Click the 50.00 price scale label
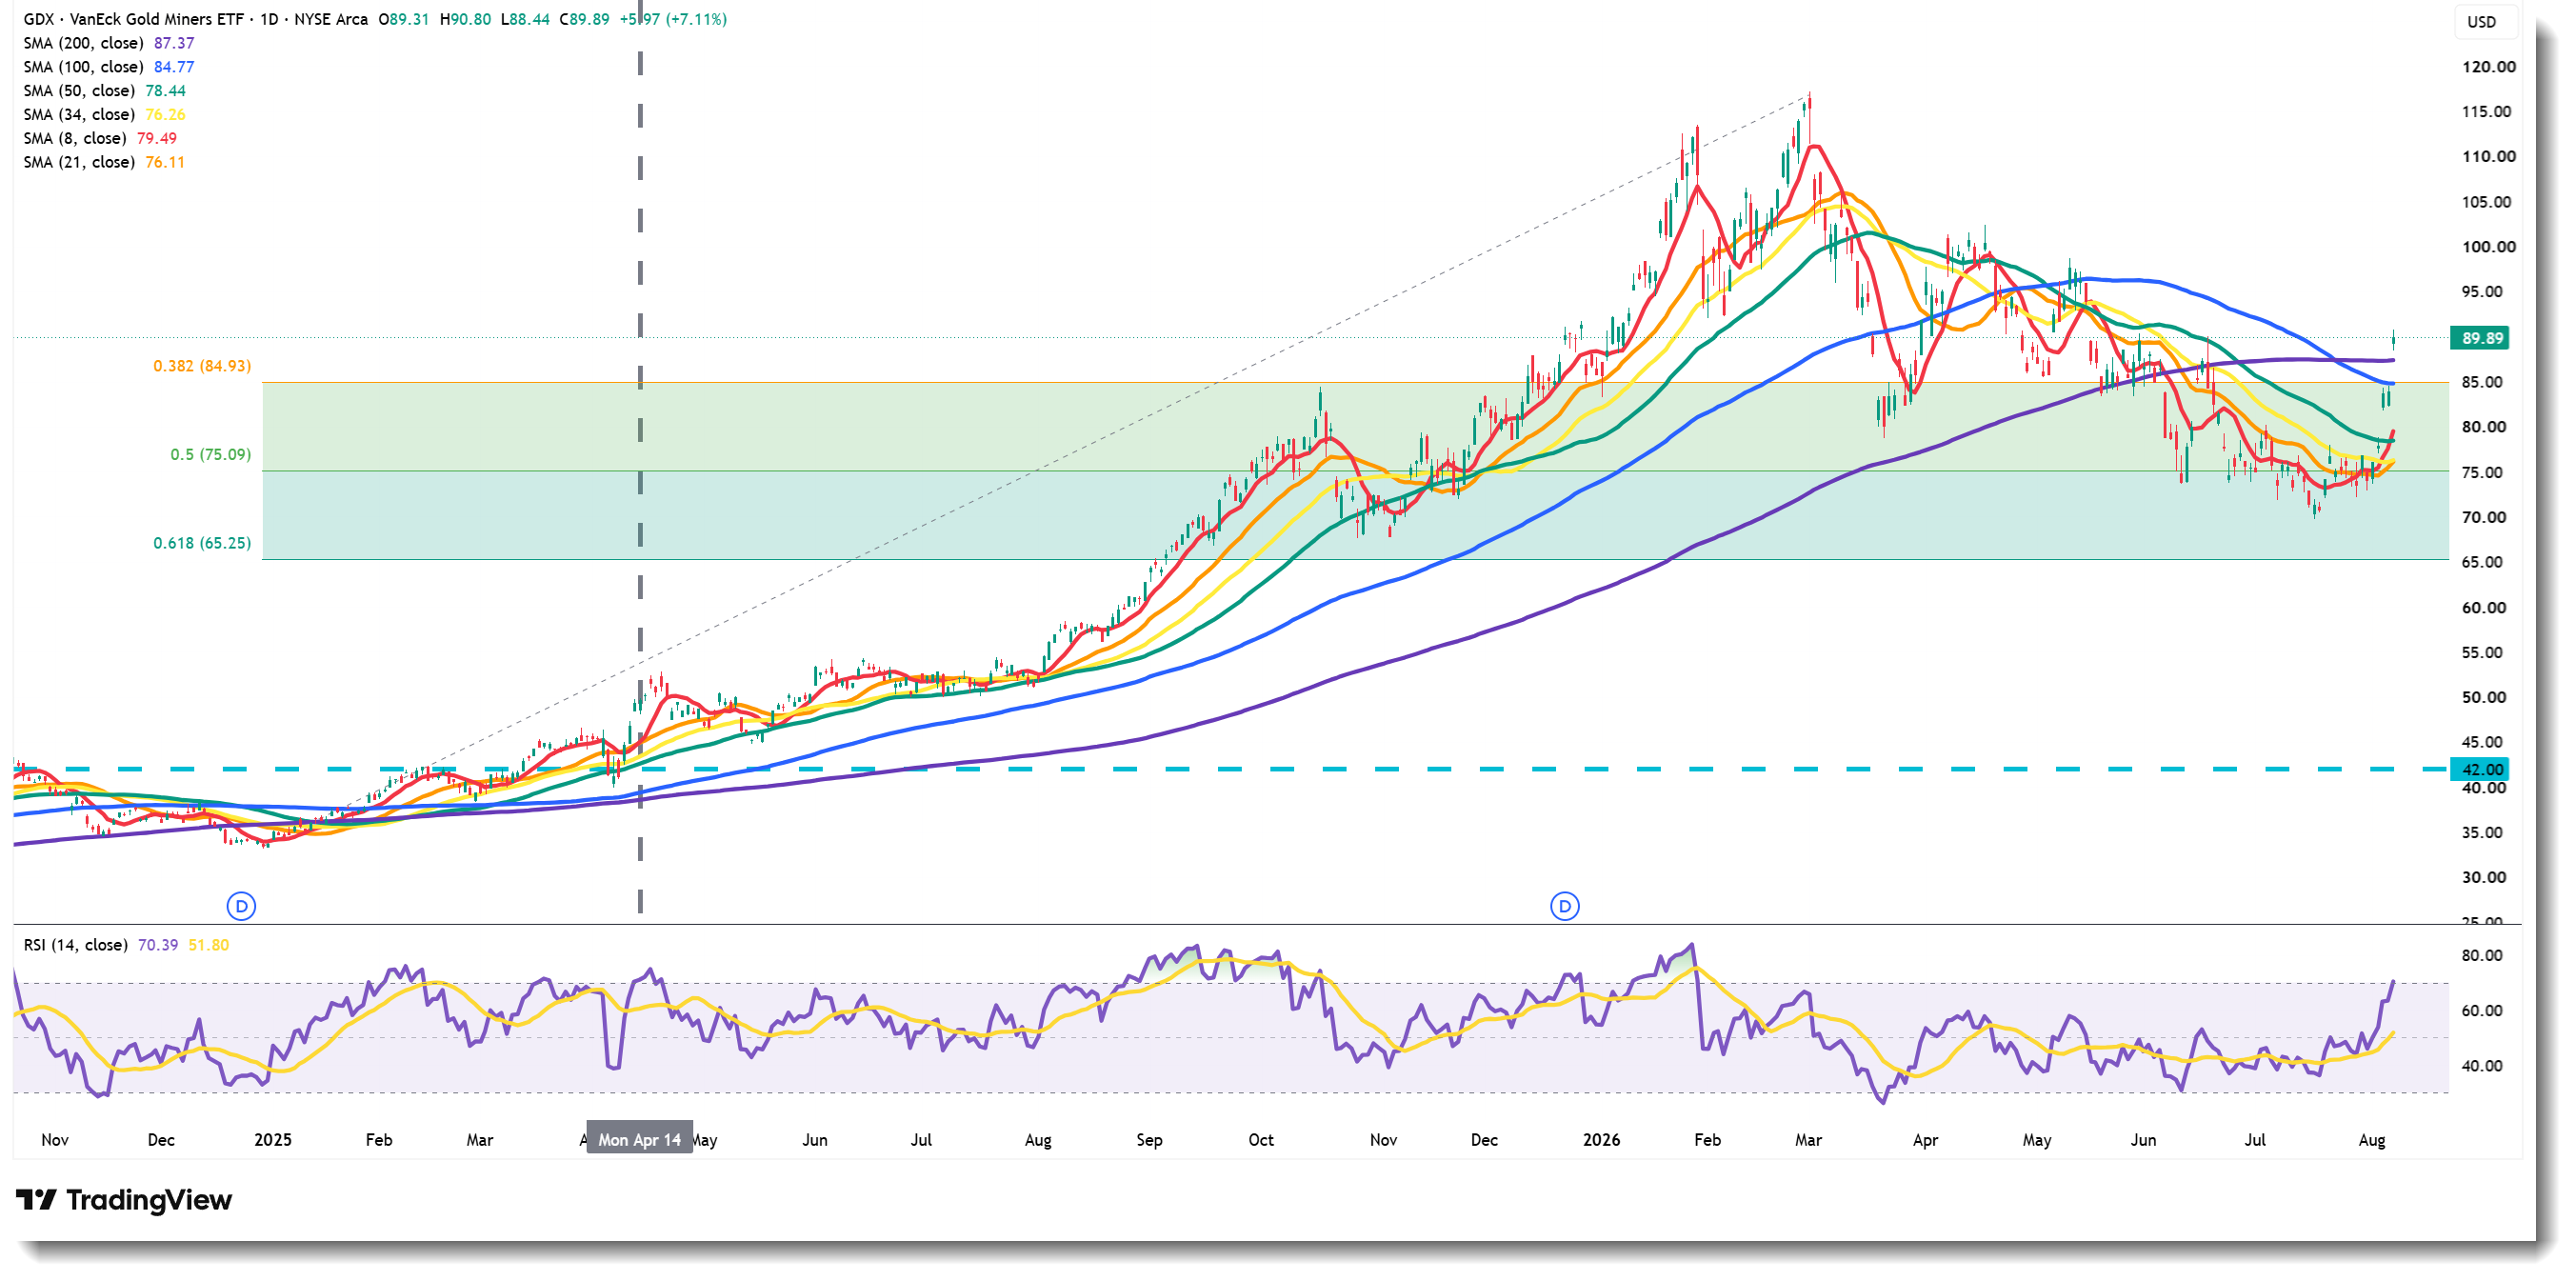This screenshot has height=1281, width=2576. (x=2484, y=698)
